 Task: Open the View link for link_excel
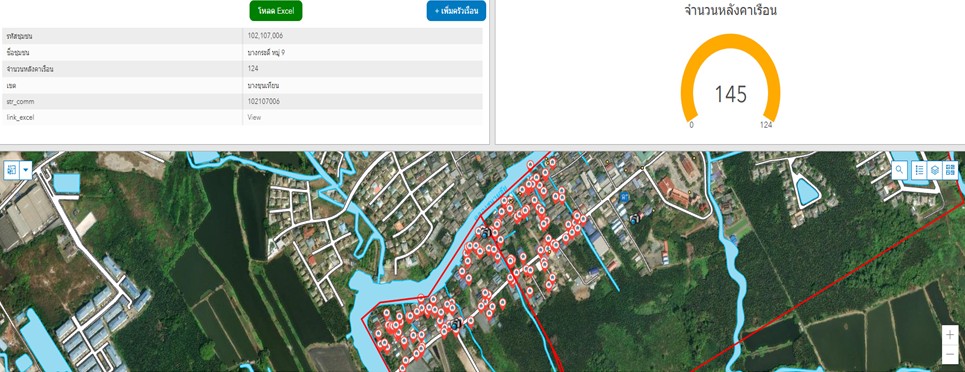pos(254,117)
